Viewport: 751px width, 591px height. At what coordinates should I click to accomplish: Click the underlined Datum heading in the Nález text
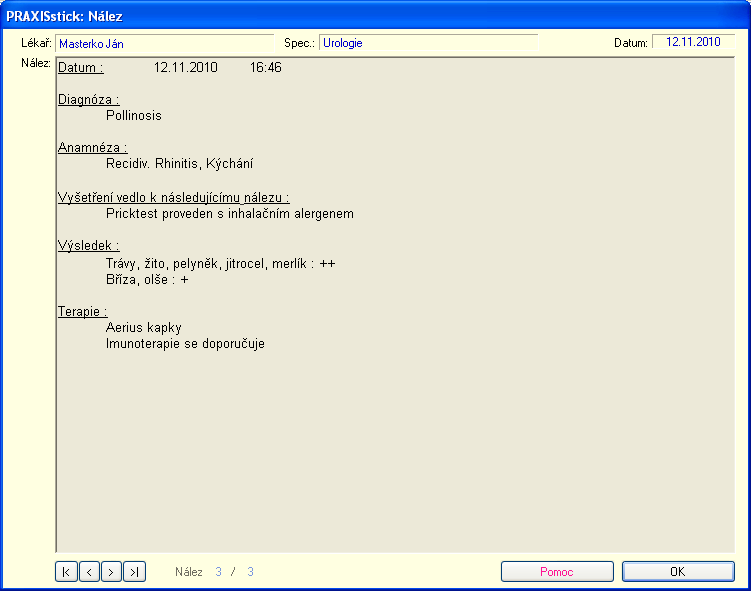tap(81, 68)
